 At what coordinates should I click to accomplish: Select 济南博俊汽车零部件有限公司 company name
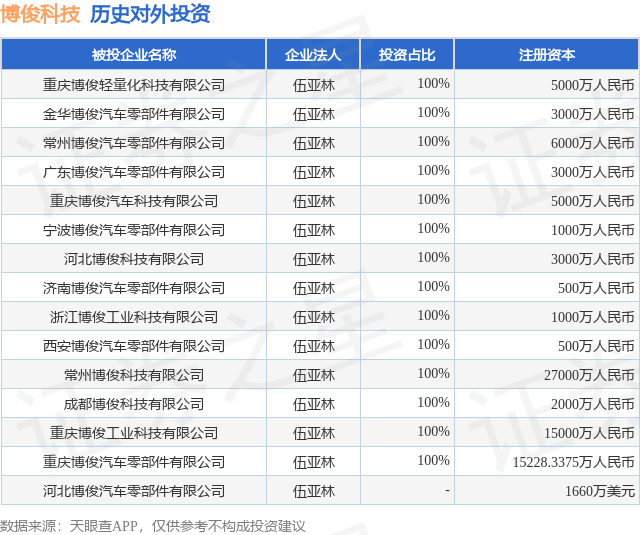134,288
